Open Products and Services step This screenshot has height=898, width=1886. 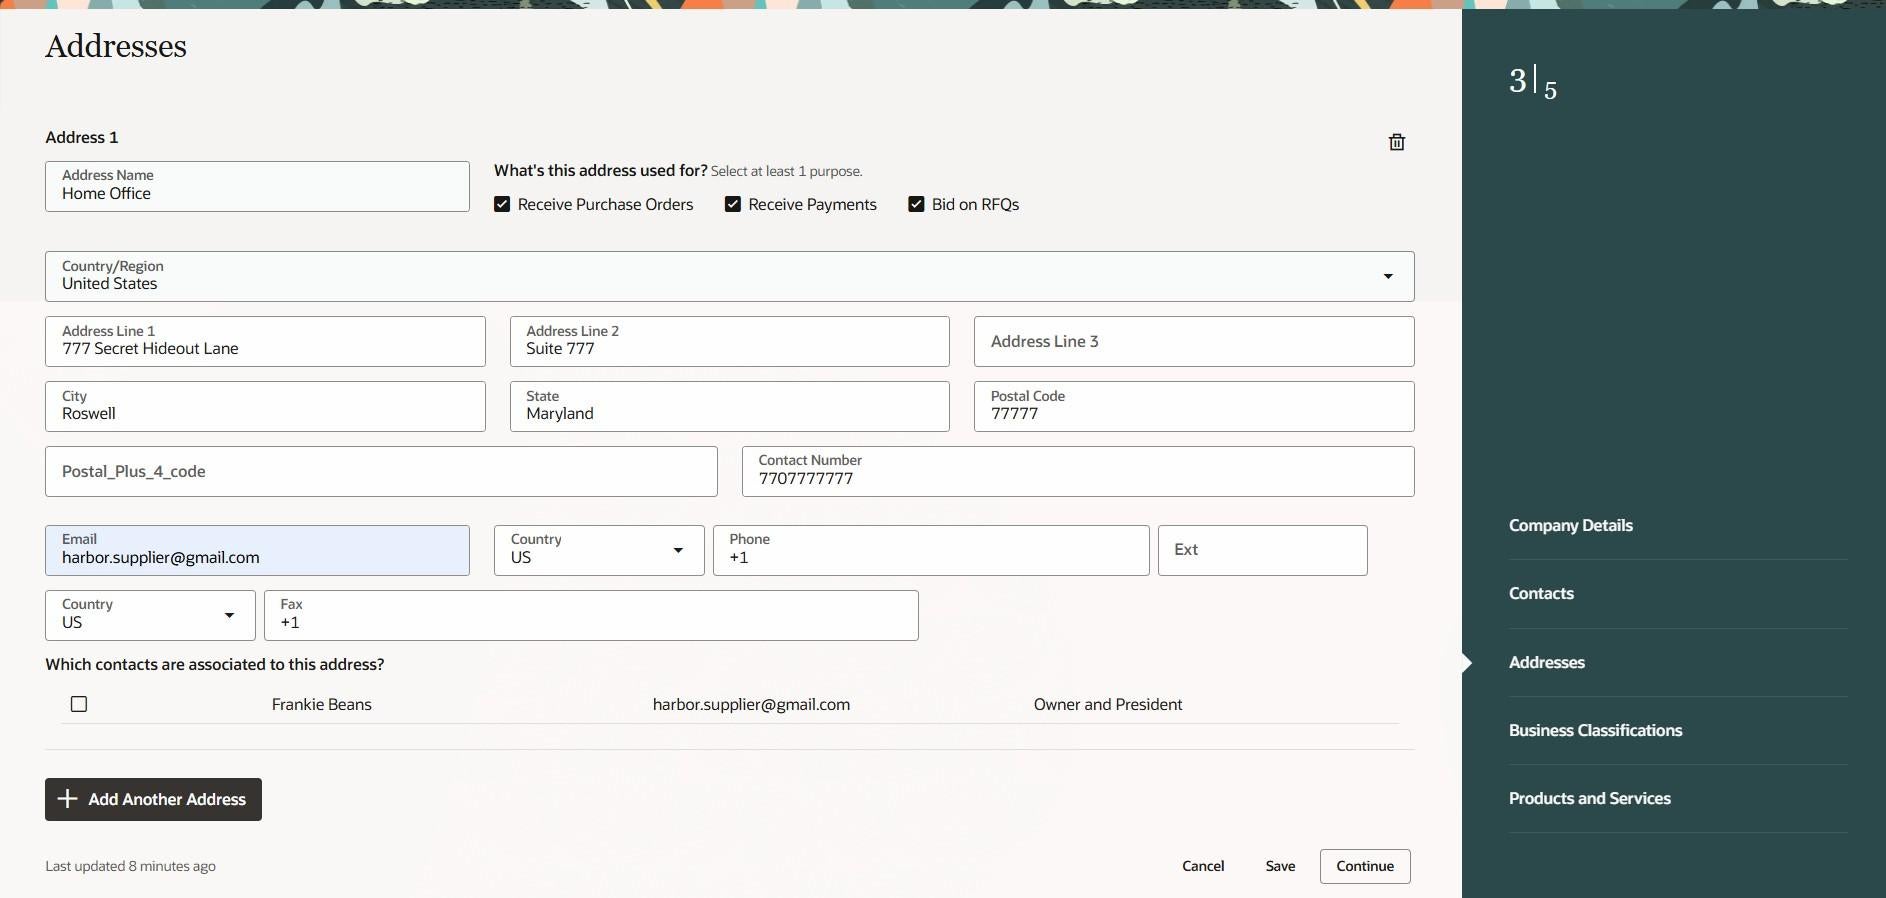click(1589, 798)
